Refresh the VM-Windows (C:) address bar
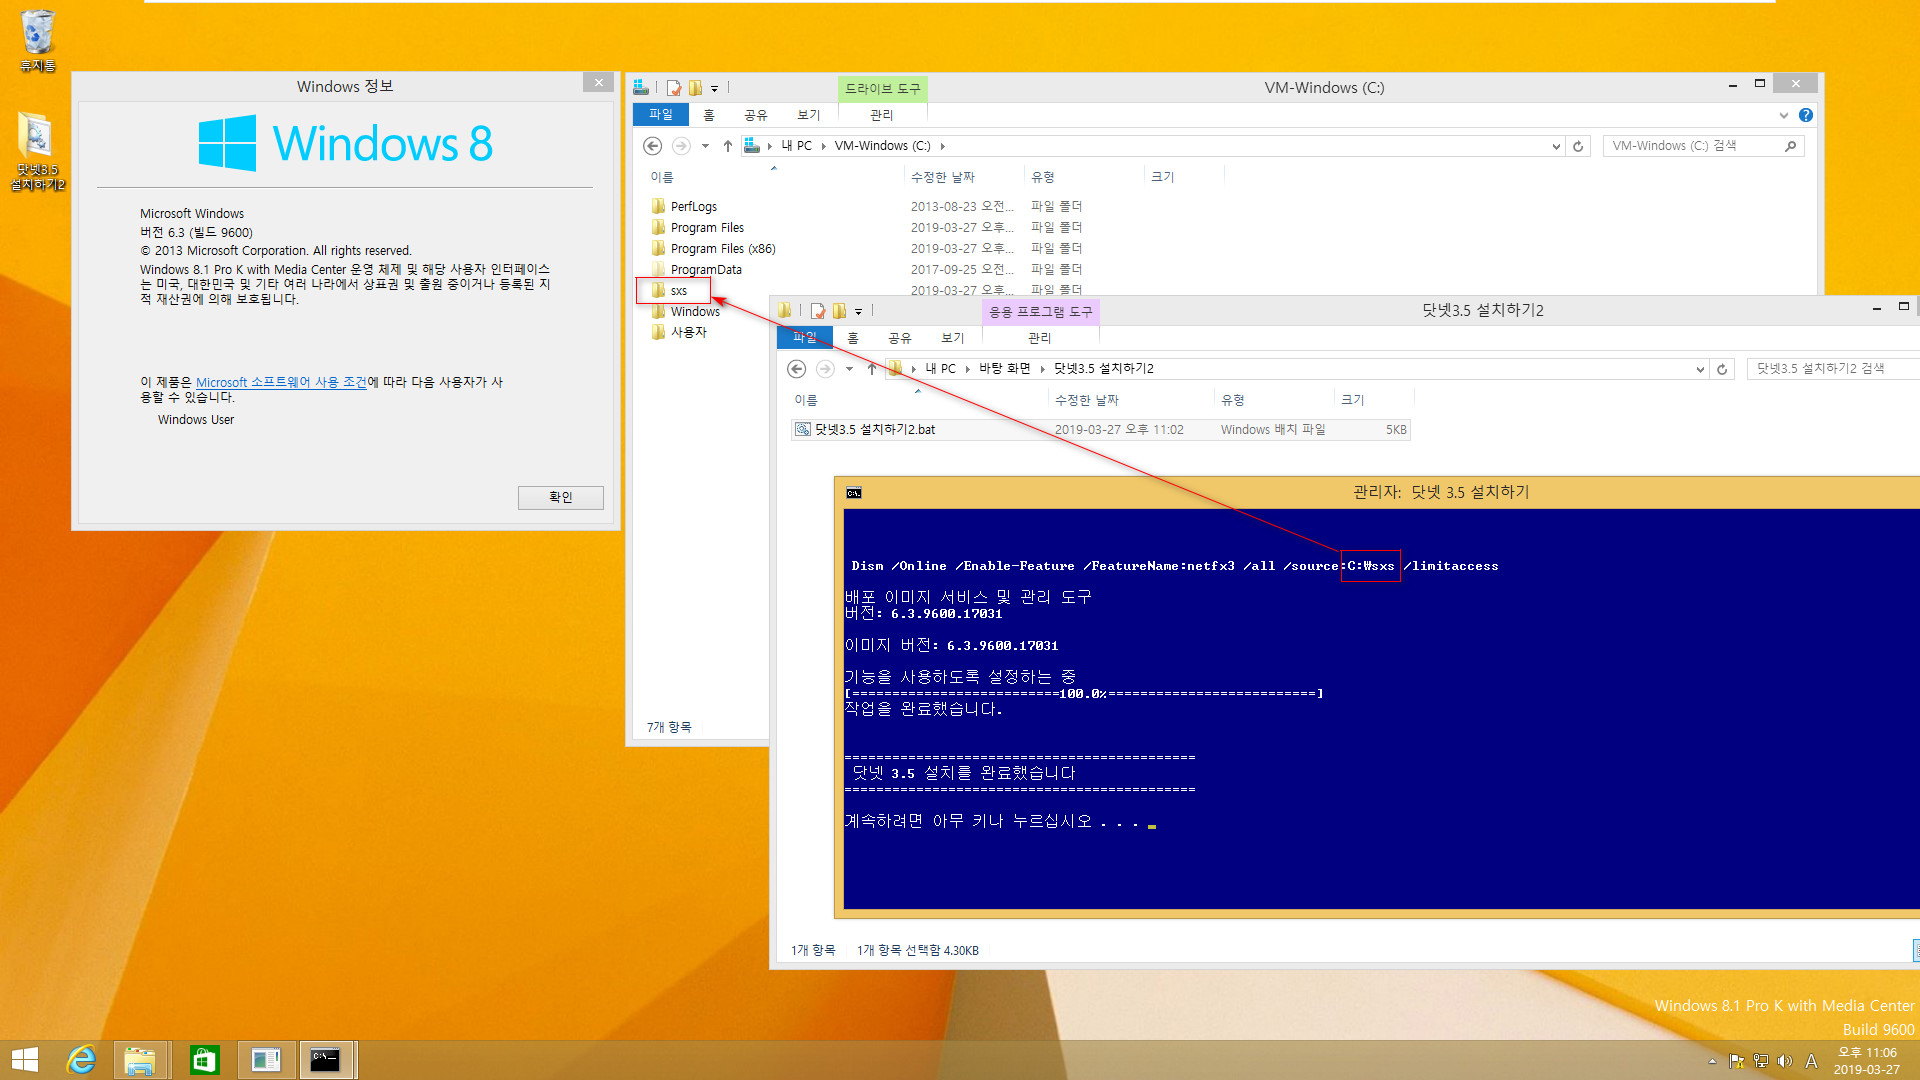 click(1578, 146)
